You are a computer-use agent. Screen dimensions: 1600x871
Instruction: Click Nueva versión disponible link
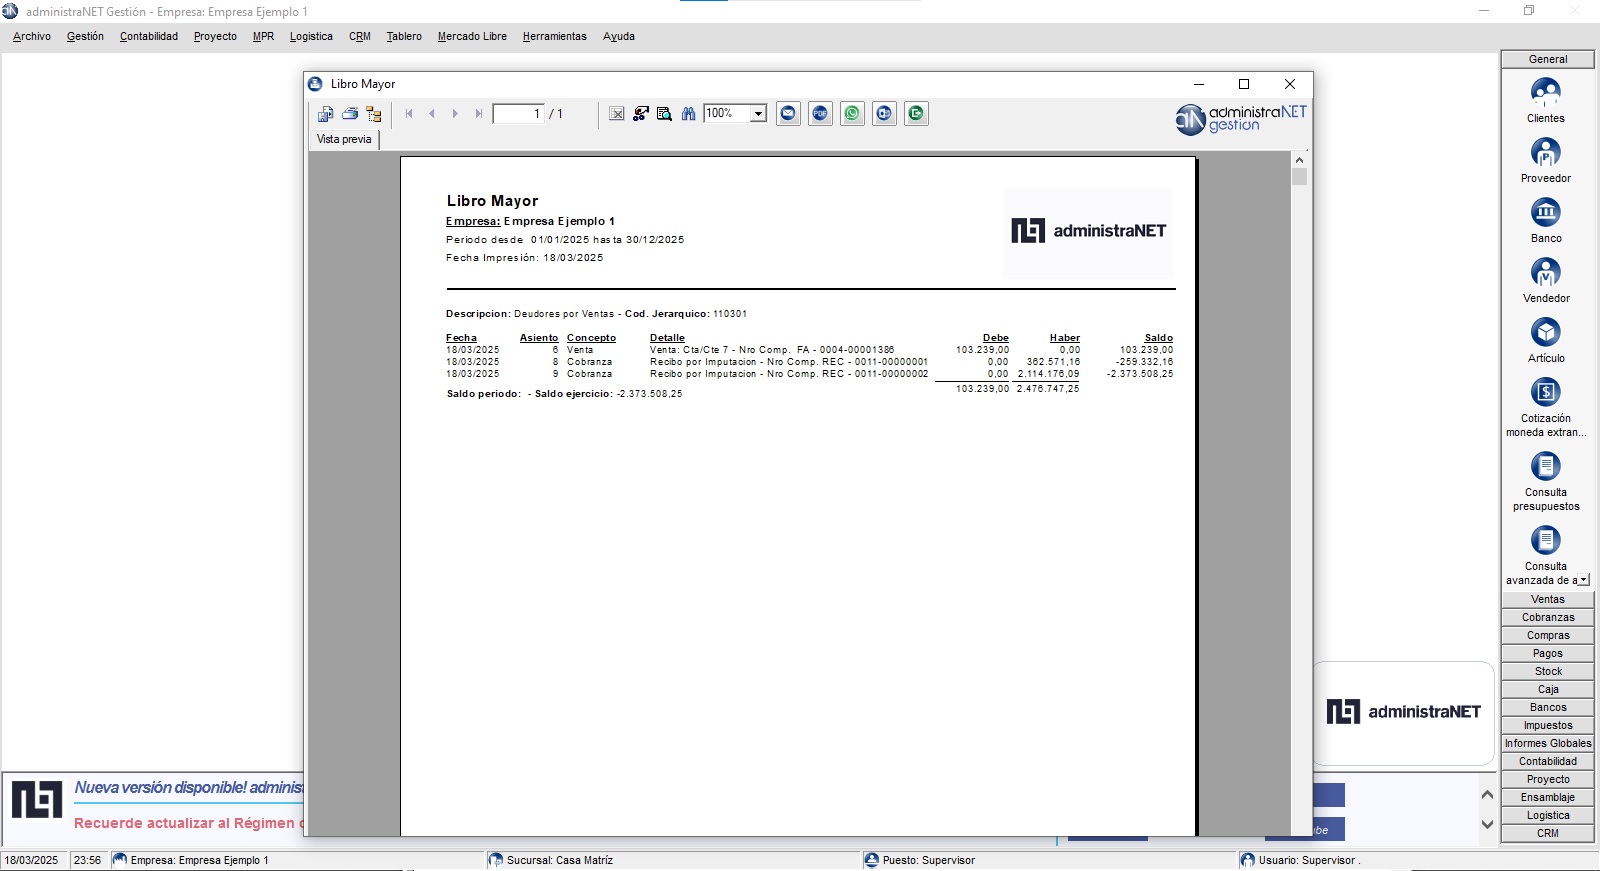point(188,788)
